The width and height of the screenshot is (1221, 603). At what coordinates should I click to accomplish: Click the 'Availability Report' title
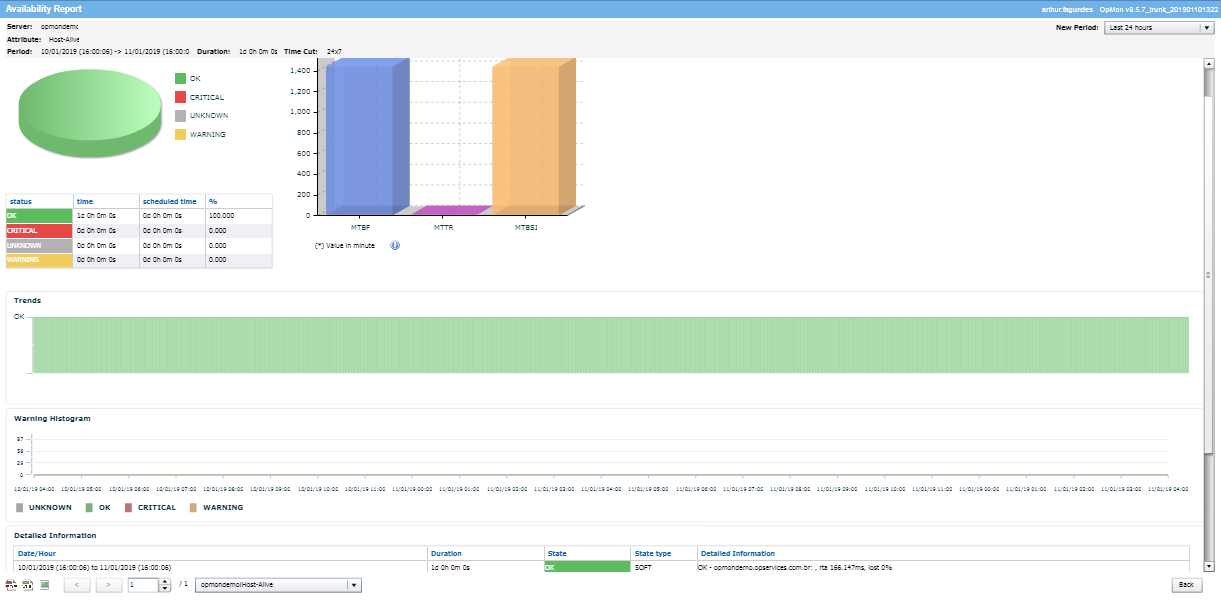(x=44, y=8)
